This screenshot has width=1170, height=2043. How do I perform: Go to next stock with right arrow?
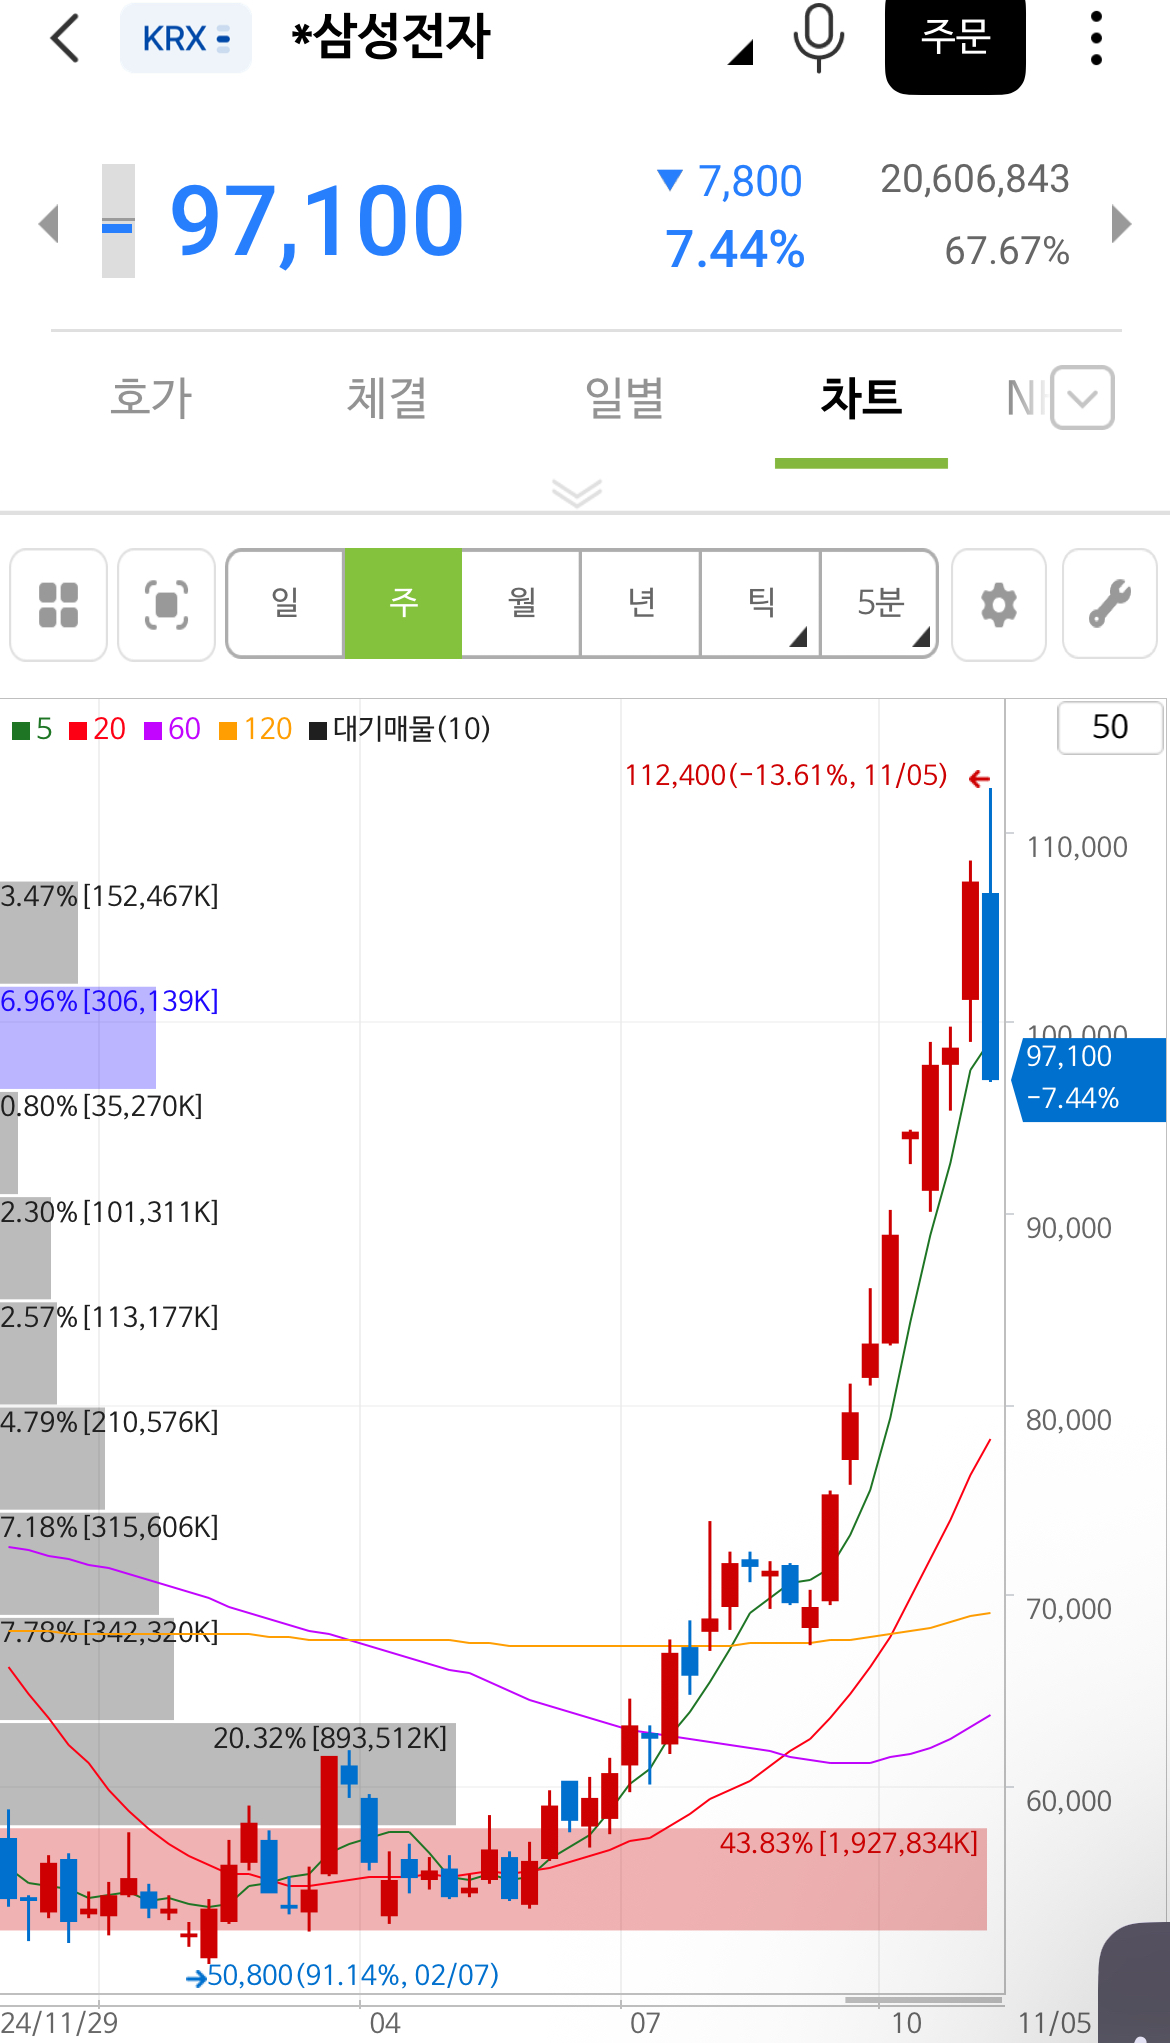point(1121,224)
